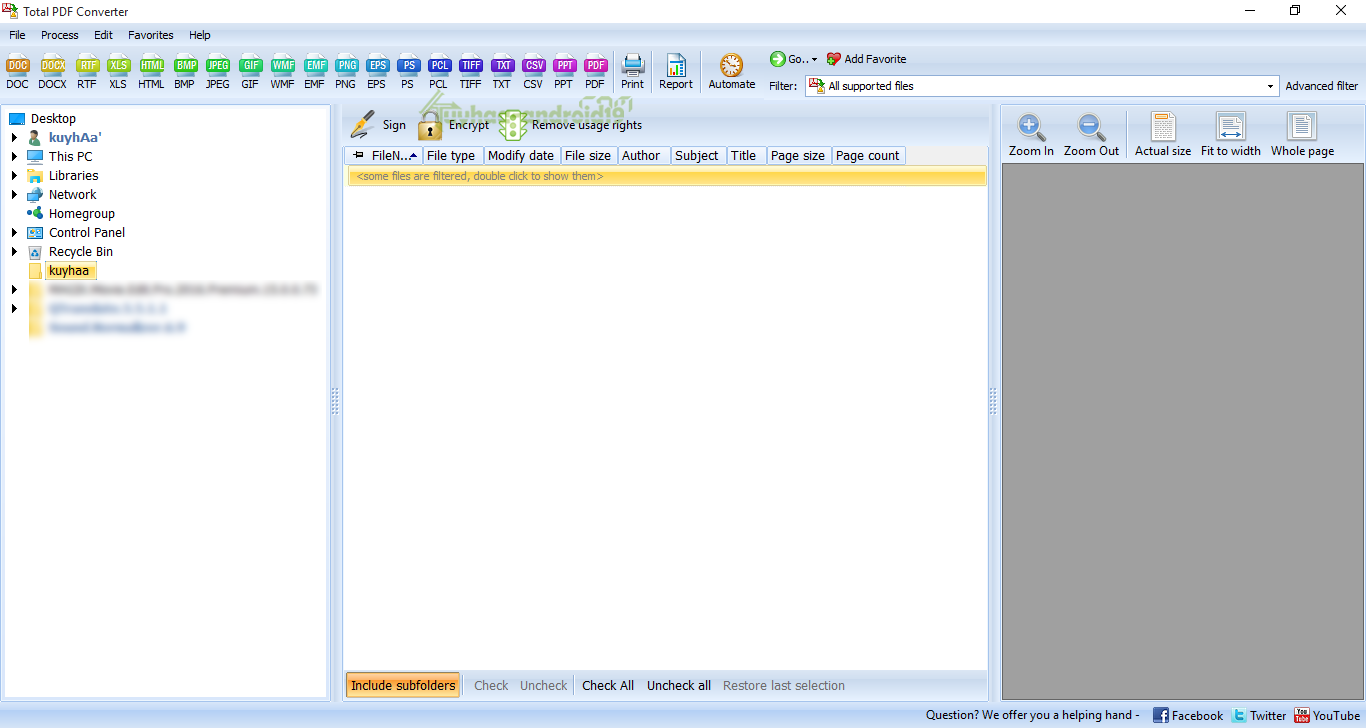Expand the kuyhAa' user folder
Viewport: 1366px width, 728px height.
coord(15,137)
